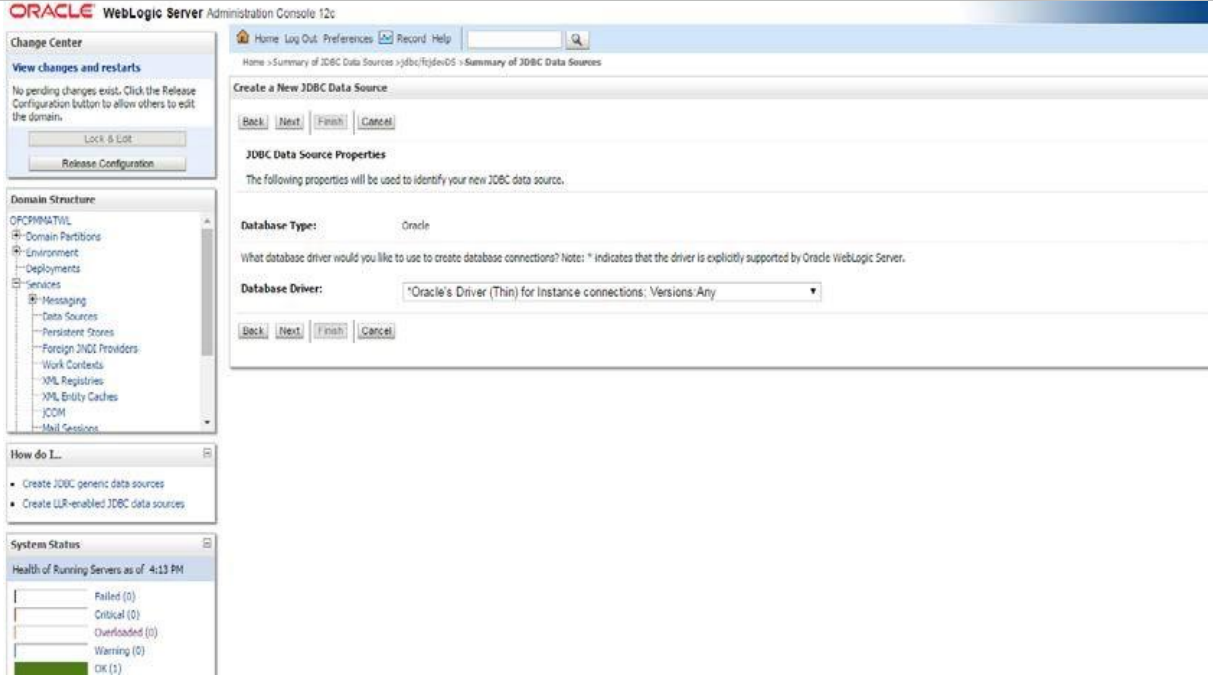The height and width of the screenshot is (697, 1213).
Task: Click Home in the breadcrumb trail
Action: click(254, 63)
